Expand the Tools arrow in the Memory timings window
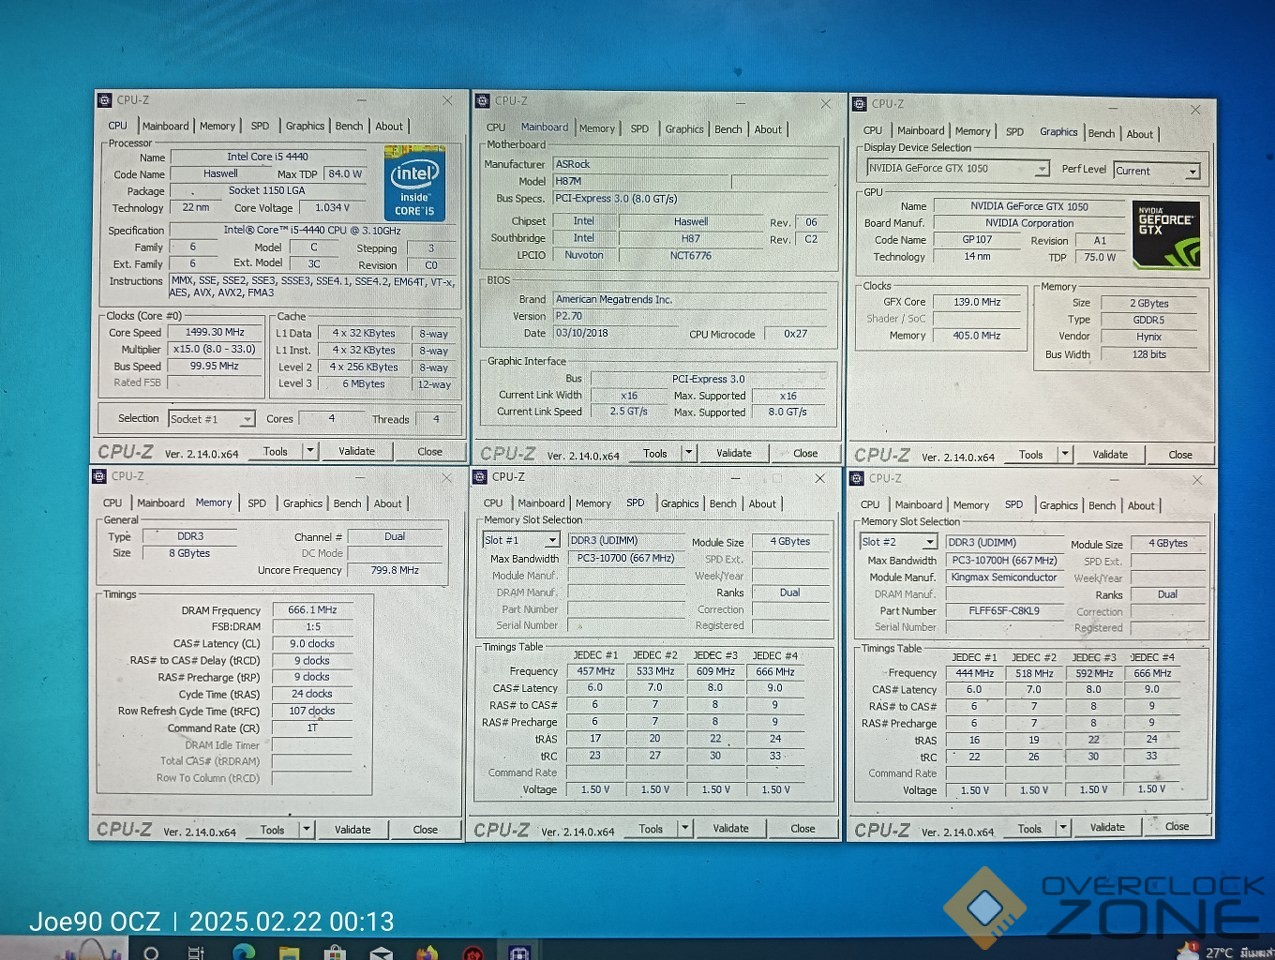Image resolution: width=1275 pixels, height=960 pixels. click(307, 829)
